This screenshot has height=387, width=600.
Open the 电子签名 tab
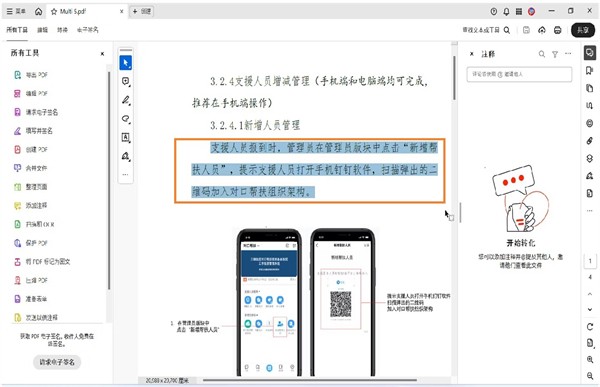point(88,30)
